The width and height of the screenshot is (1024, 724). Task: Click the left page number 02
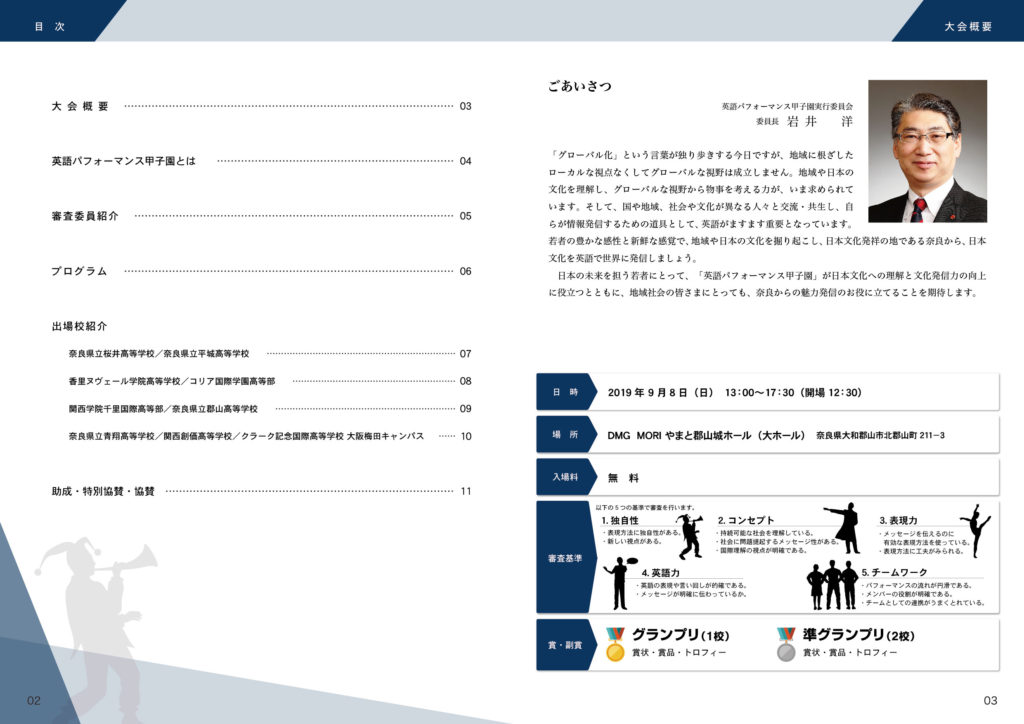pos(34,700)
